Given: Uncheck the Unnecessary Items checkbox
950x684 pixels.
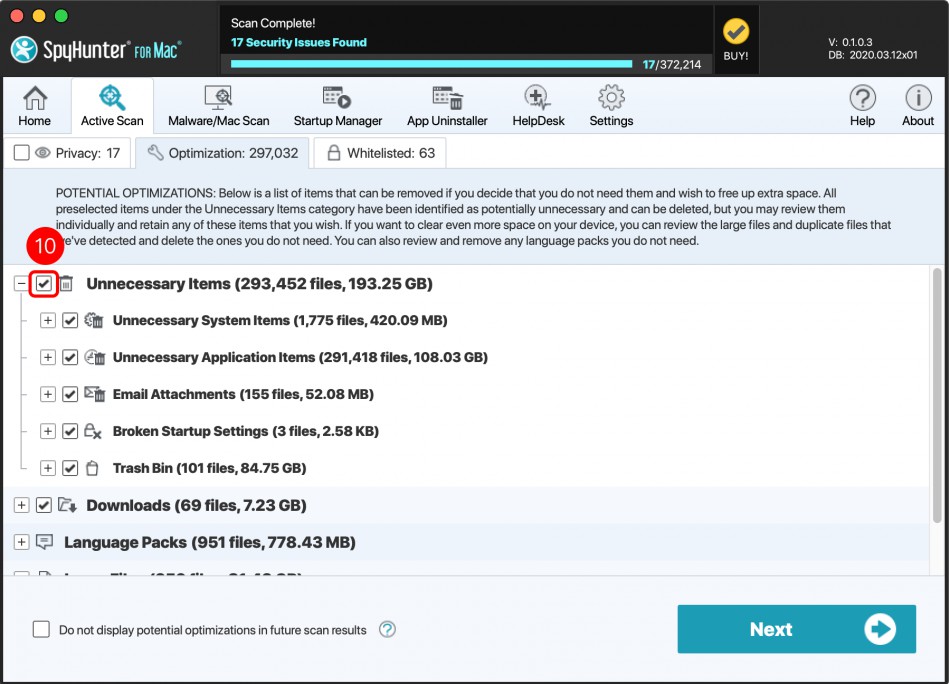Looking at the screenshot, I should (43, 284).
